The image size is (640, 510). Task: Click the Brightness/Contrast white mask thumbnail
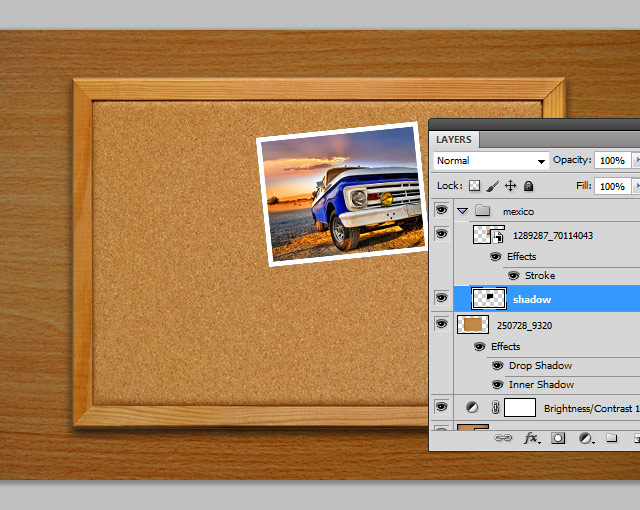tap(520, 407)
